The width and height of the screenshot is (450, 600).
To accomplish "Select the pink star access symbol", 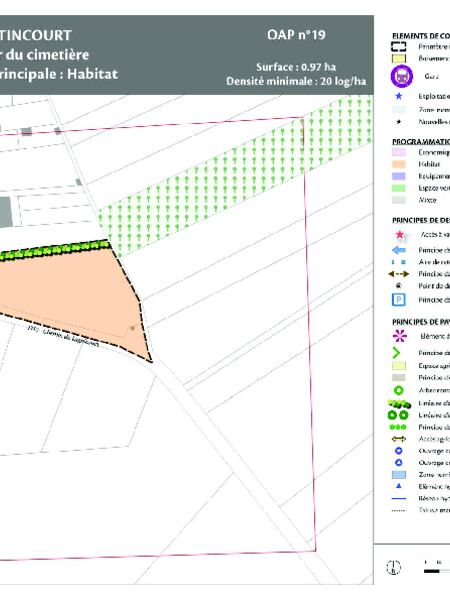I will click(x=399, y=235).
